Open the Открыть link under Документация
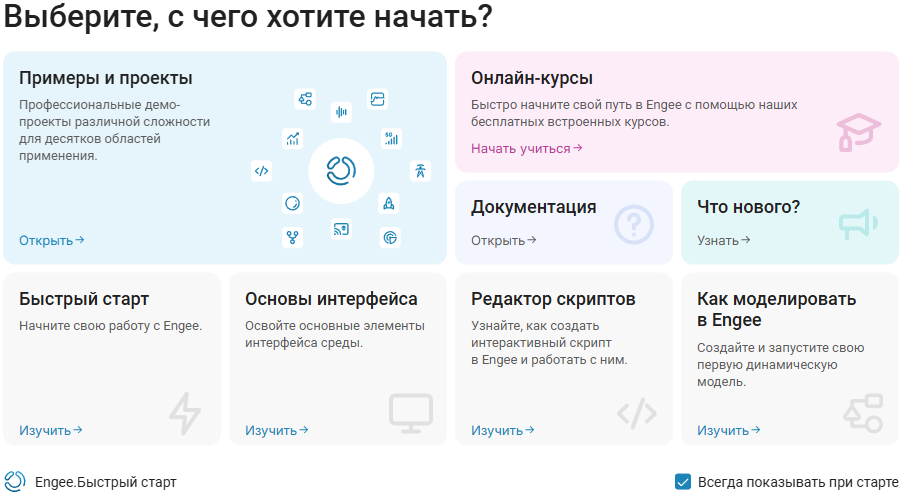Viewport: 902px width, 495px height. point(503,241)
